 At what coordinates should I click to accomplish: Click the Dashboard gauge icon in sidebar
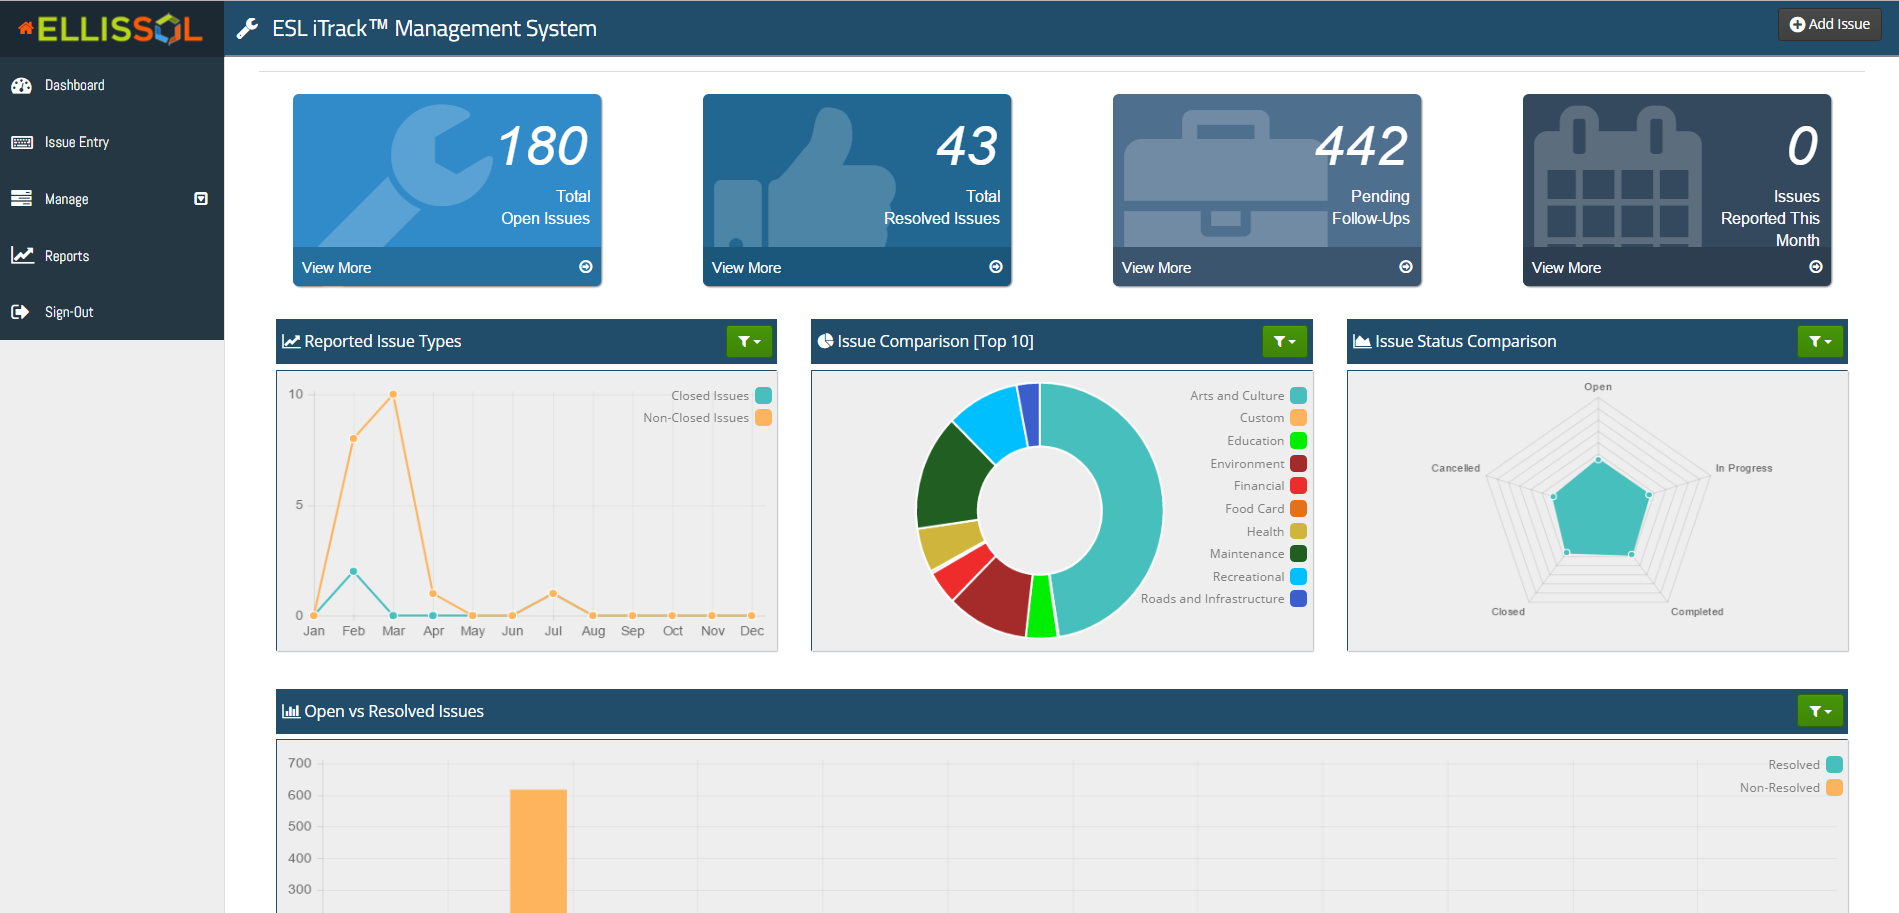click(22, 86)
